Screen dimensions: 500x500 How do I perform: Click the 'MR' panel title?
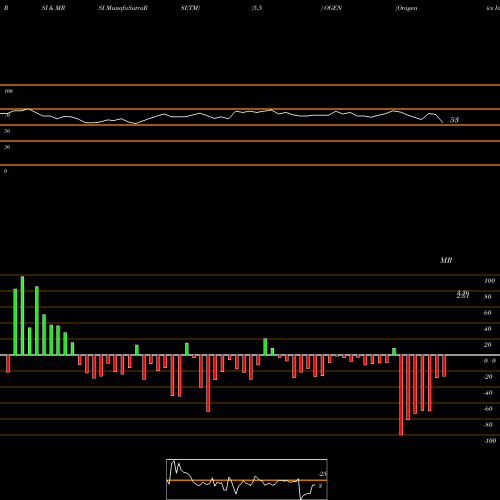[446, 260]
